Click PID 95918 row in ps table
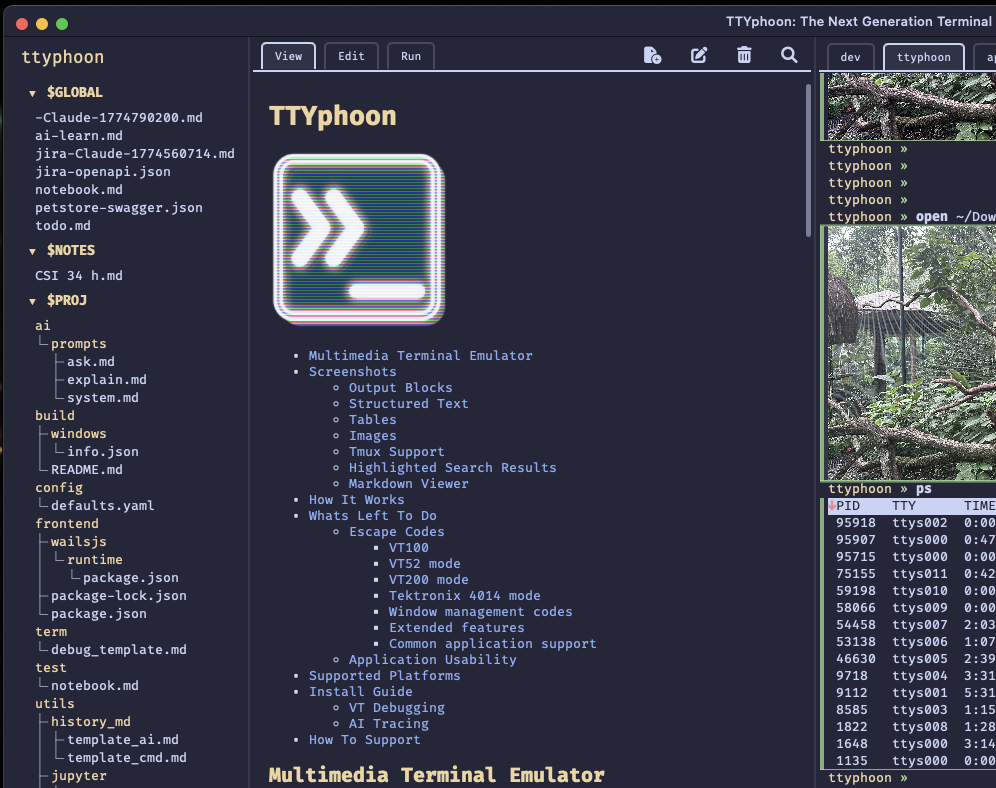The height and width of the screenshot is (788, 996). 912,523
